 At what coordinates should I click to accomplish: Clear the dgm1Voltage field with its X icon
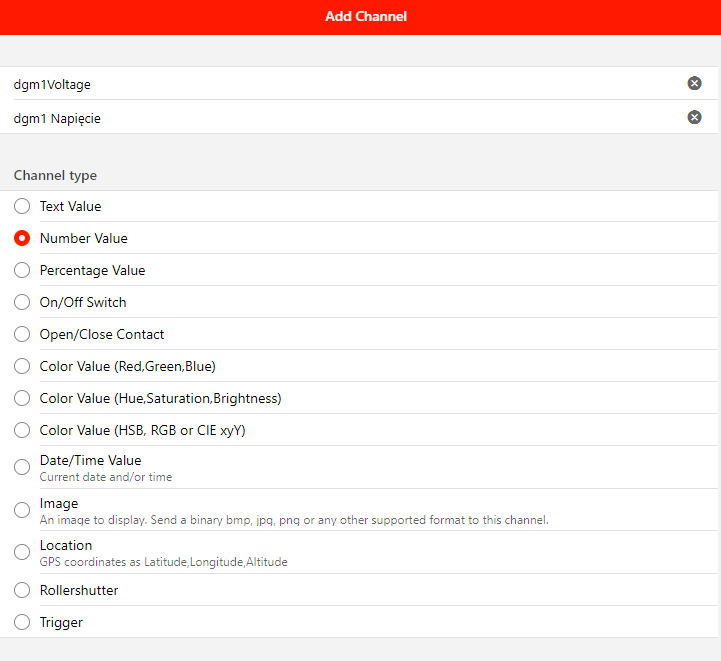[x=694, y=83]
